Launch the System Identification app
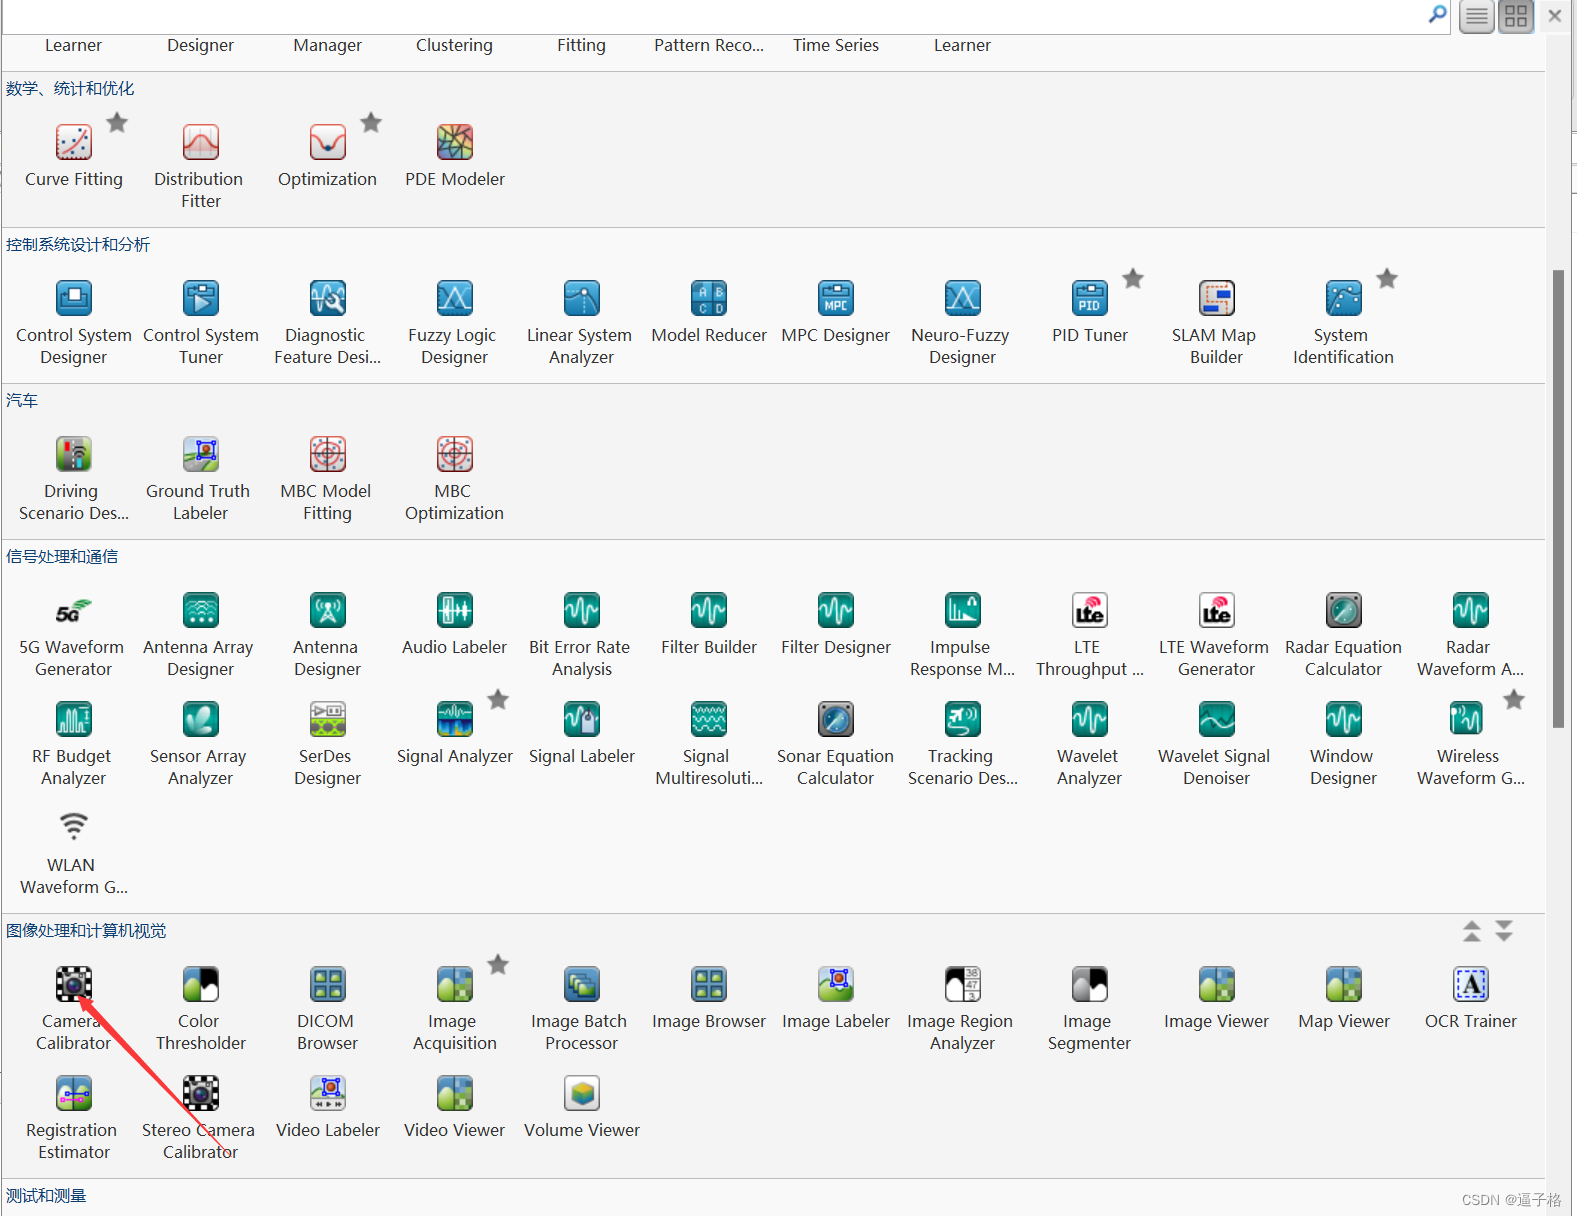The height and width of the screenshot is (1216, 1577). 1344,298
